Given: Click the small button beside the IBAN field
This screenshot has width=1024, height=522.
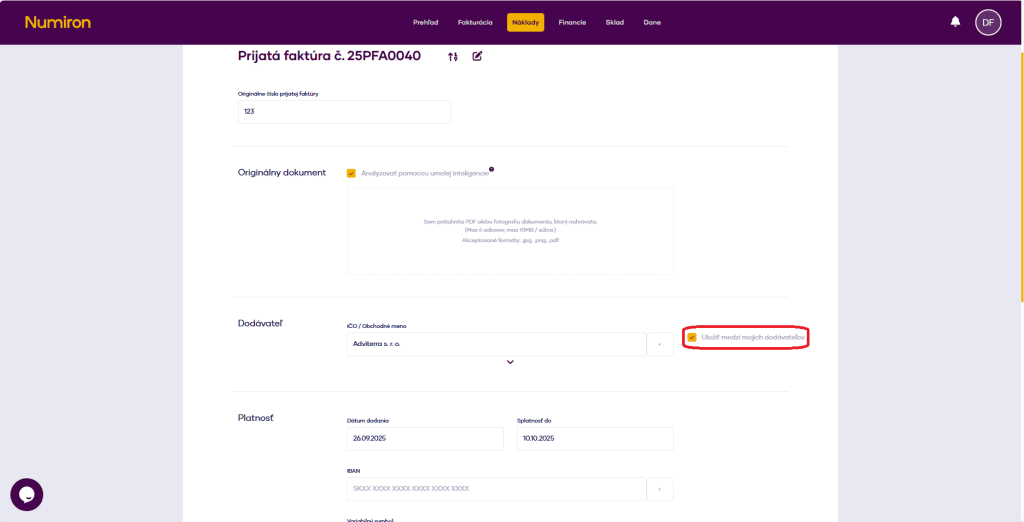Looking at the screenshot, I should coord(660,488).
